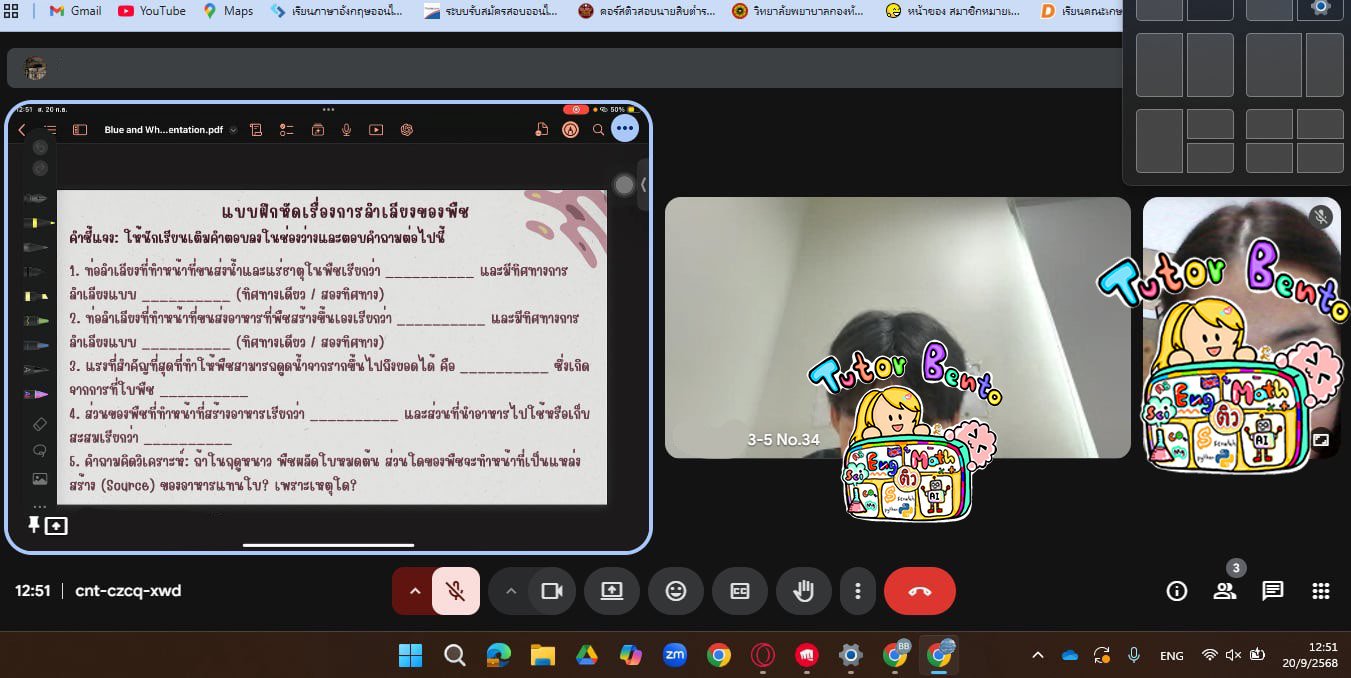Screen dimensions: 1351x678
Task: Open the emoji reactions panel
Action: [675, 591]
